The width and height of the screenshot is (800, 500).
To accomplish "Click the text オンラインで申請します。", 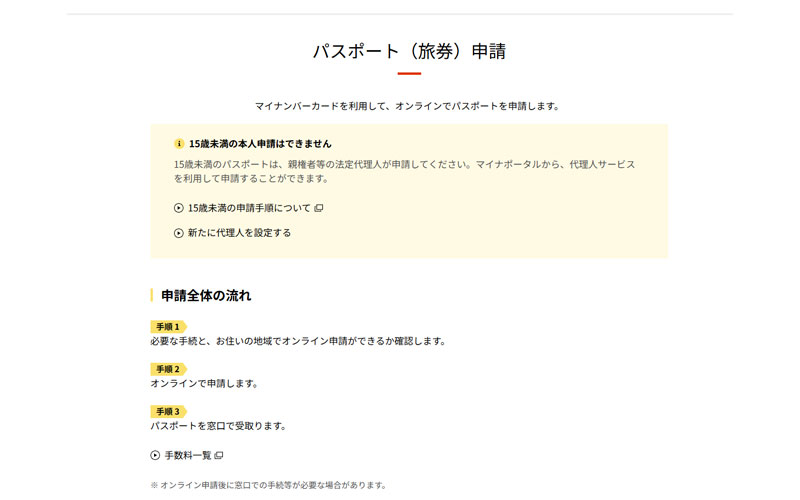I will click(x=205, y=384).
